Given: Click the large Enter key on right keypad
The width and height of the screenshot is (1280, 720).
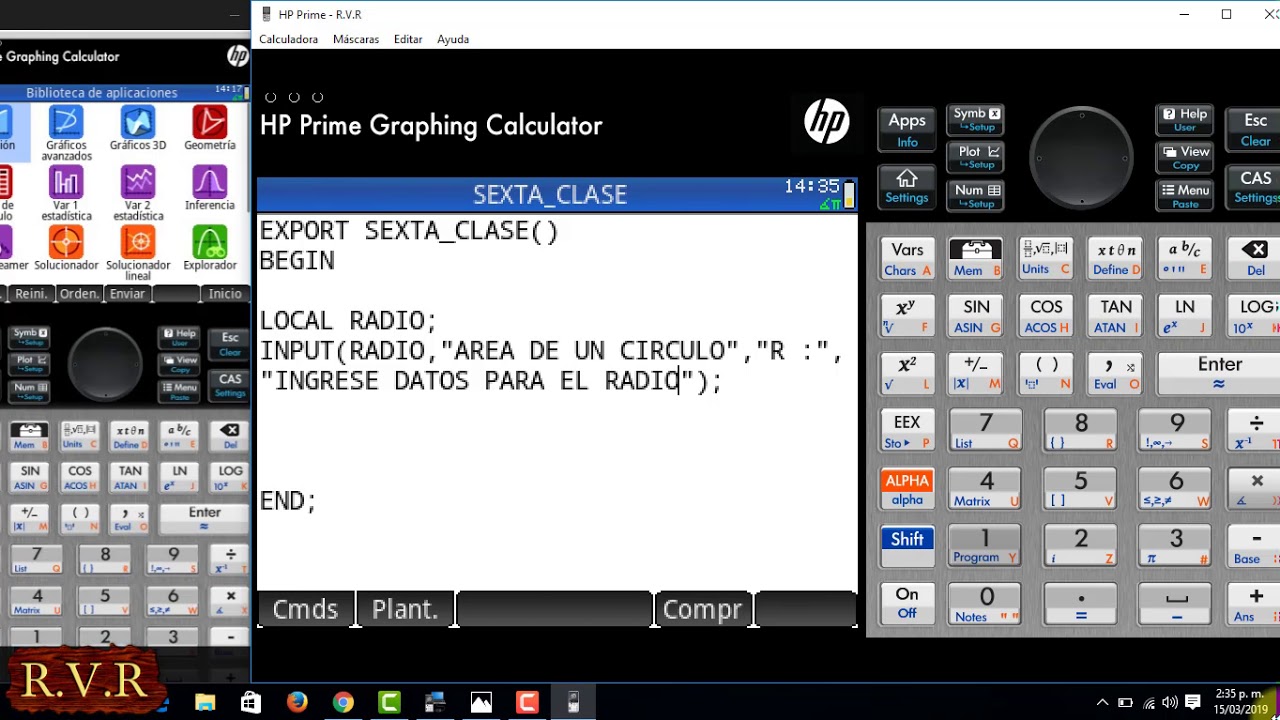Looking at the screenshot, I should (1220, 373).
